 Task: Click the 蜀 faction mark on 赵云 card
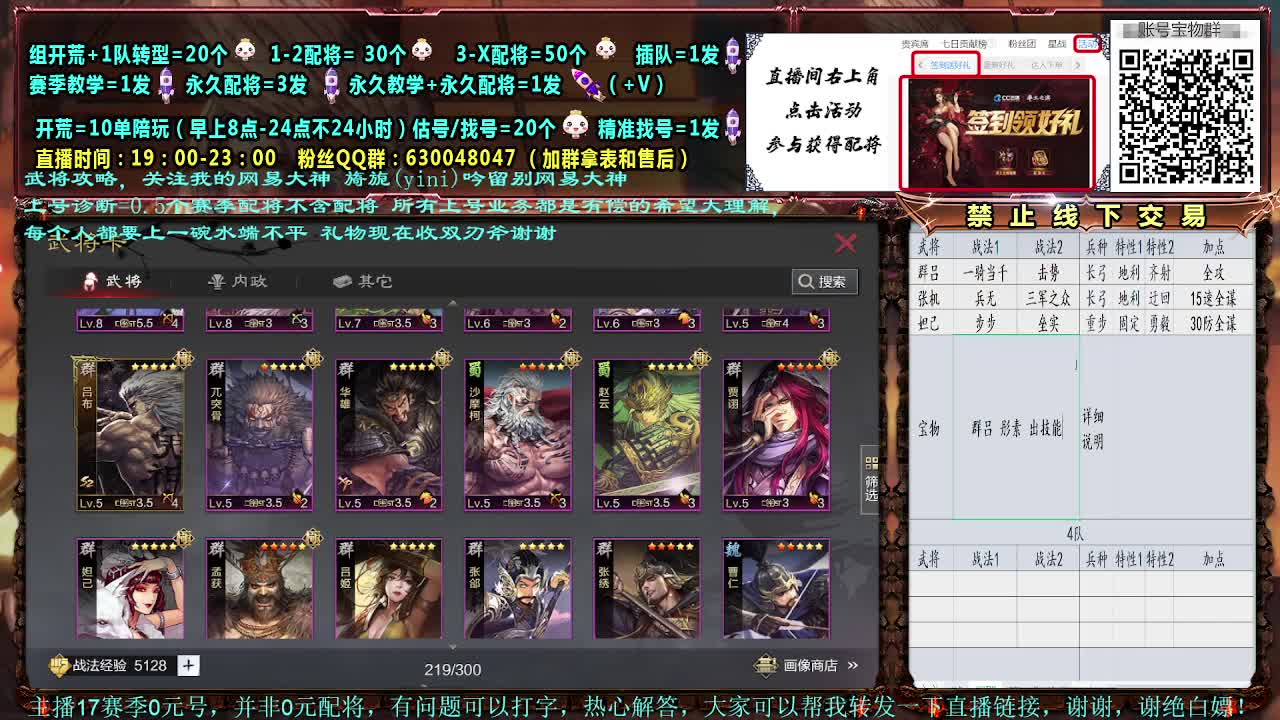tap(603, 371)
